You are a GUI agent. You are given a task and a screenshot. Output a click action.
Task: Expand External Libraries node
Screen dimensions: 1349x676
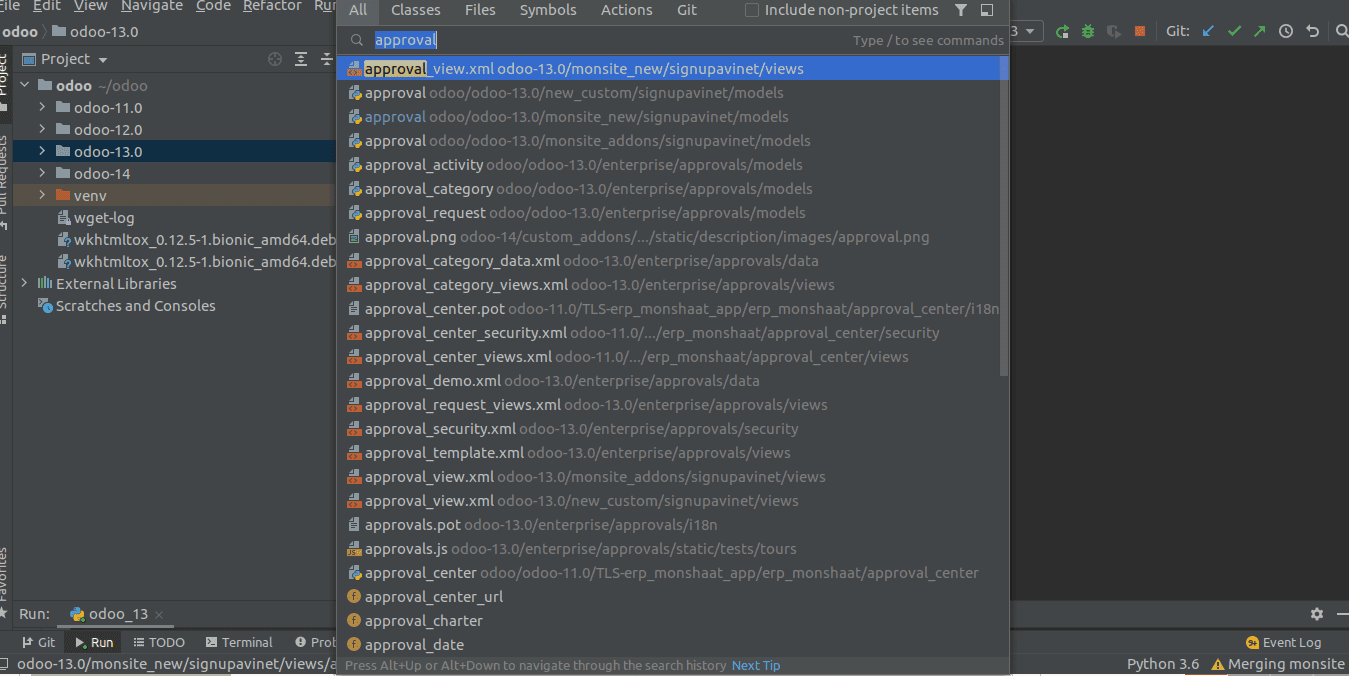click(25, 284)
